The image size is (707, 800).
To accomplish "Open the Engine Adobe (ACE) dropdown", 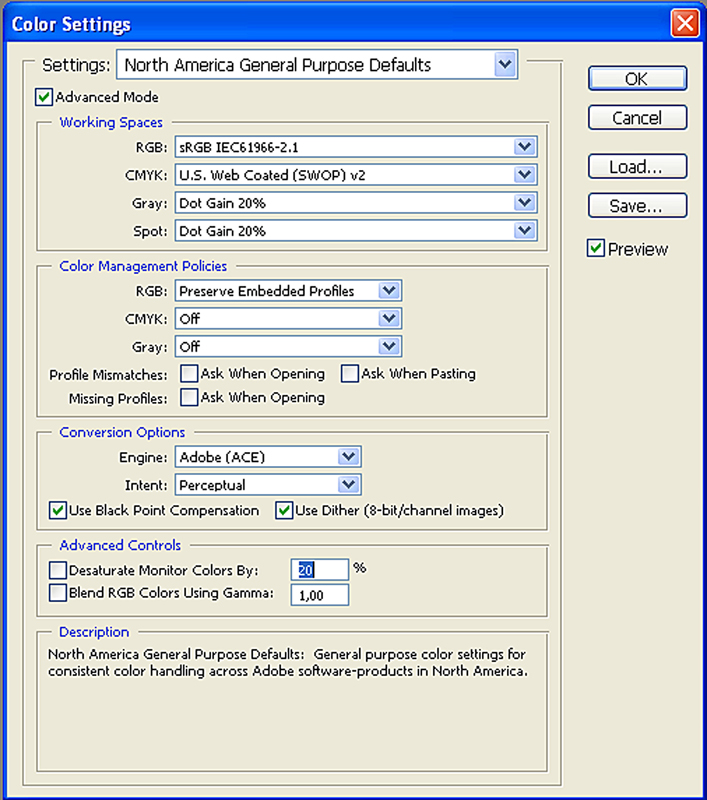I will (x=268, y=457).
